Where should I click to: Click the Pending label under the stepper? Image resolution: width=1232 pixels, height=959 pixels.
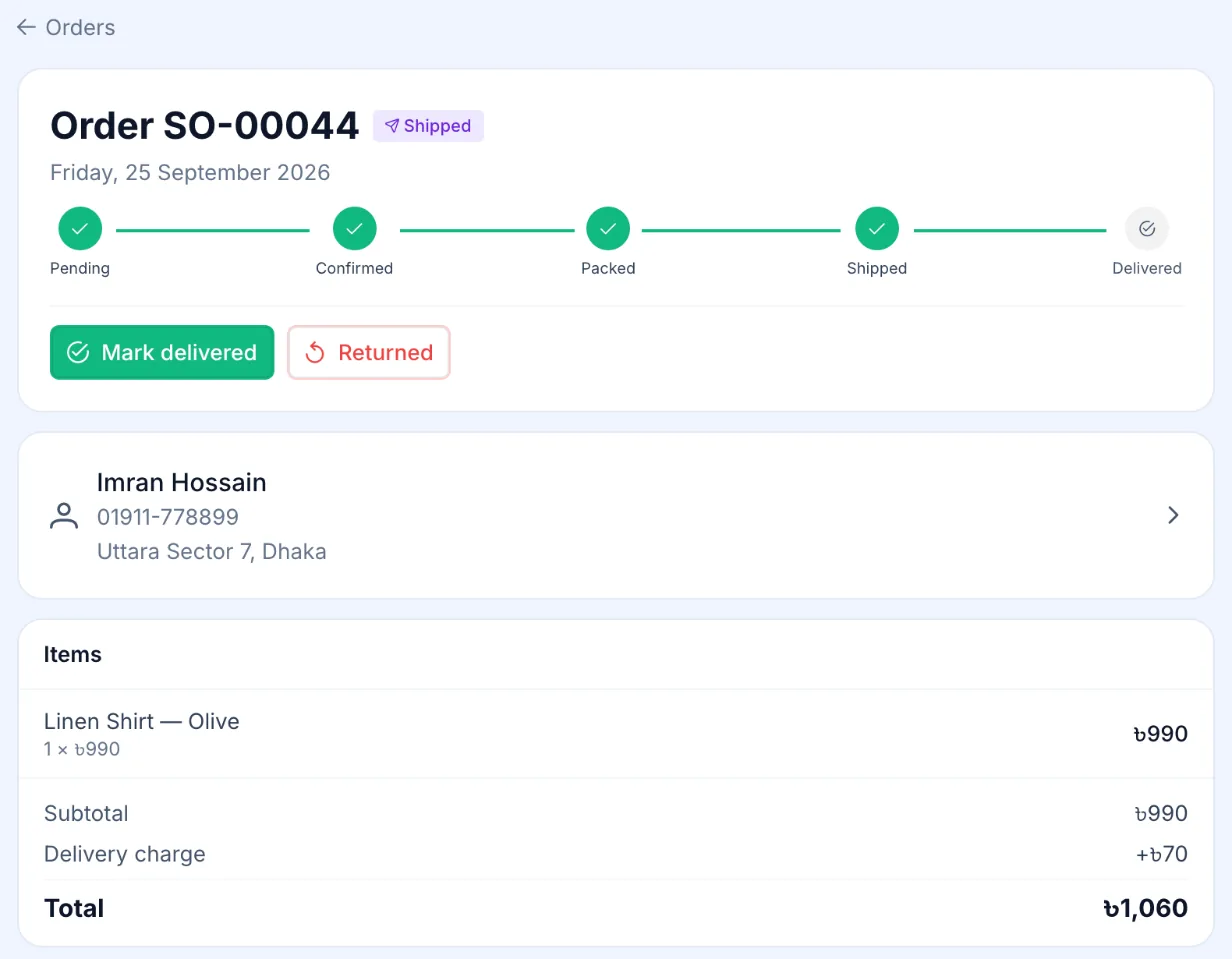point(80,268)
